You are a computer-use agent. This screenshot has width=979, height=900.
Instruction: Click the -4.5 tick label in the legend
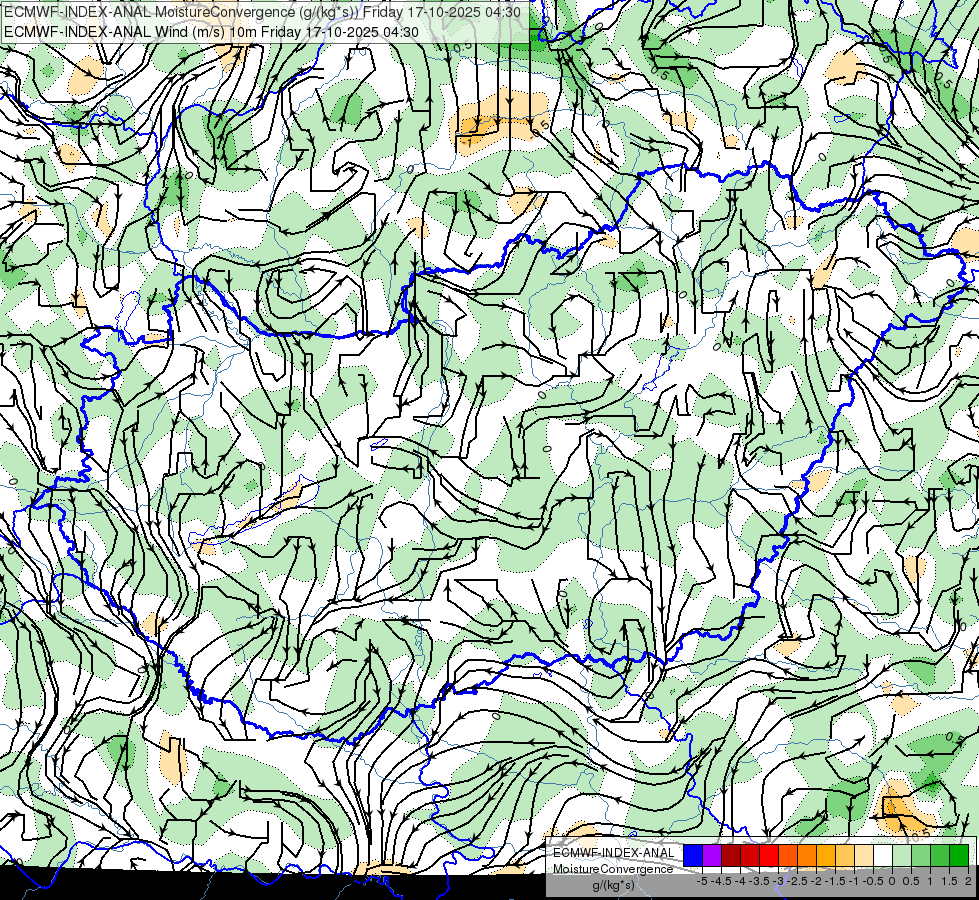pyautogui.click(x=721, y=881)
